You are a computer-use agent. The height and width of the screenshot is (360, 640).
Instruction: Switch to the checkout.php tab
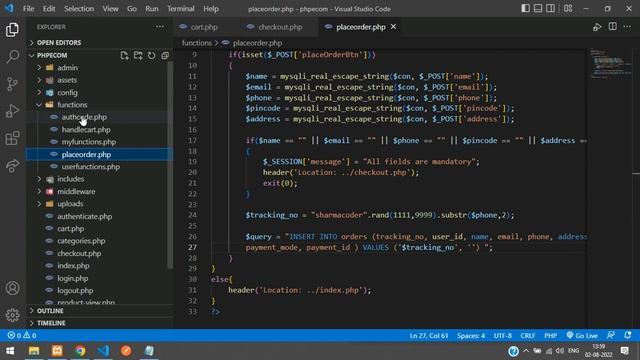coord(280,27)
